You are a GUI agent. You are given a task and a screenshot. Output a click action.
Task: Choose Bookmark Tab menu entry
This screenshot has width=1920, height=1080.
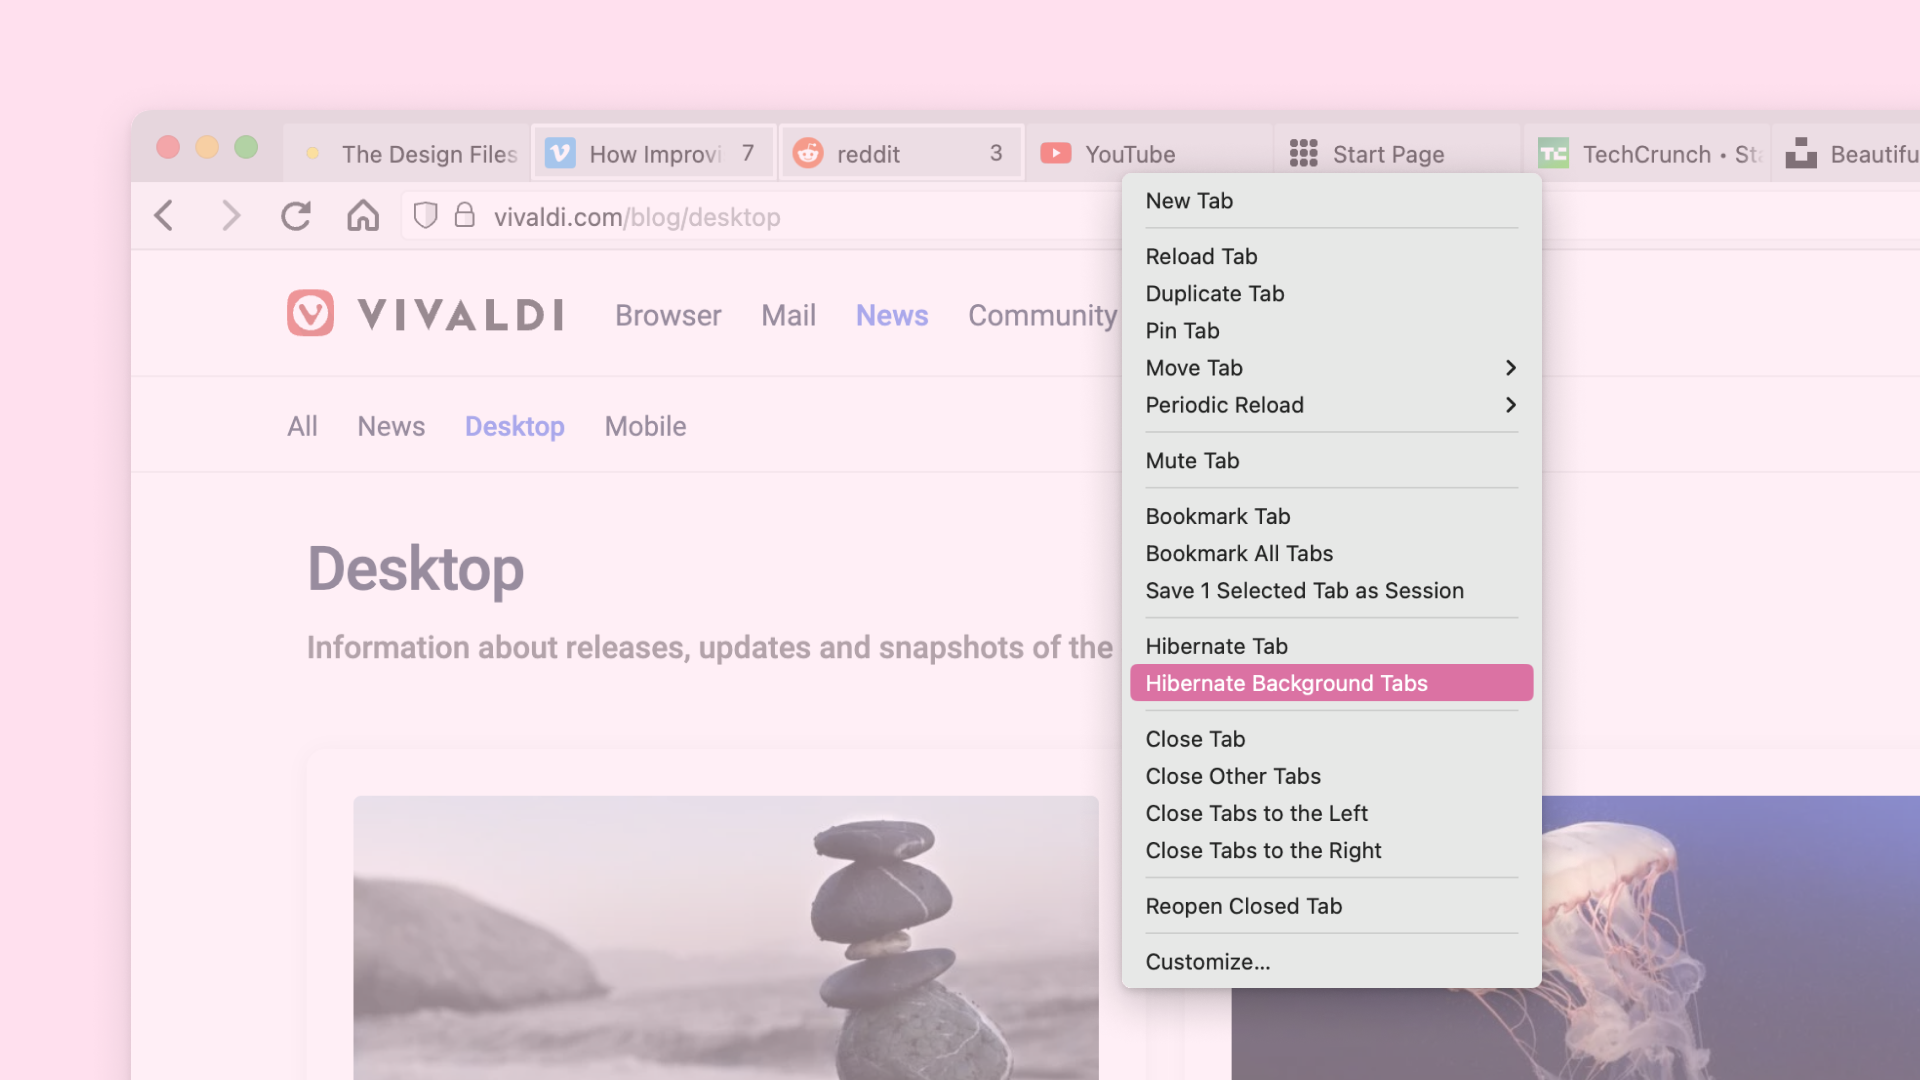tap(1331, 517)
